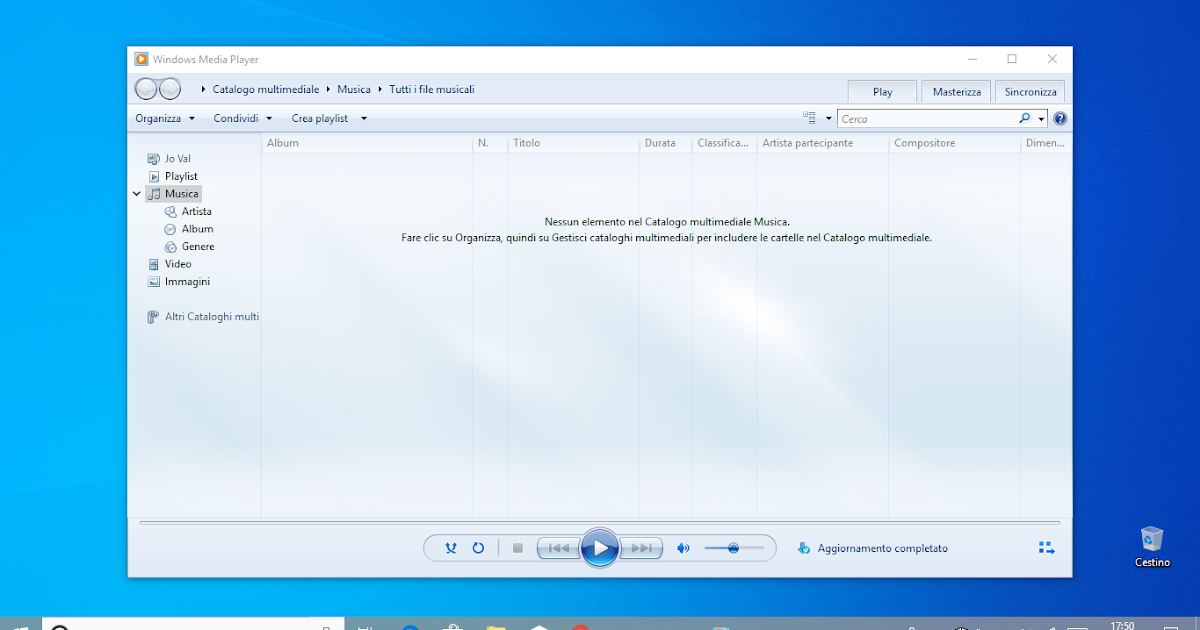Viewport: 1200px width, 630px height.
Task: Skip to the previous track
Action: pyautogui.click(x=558, y=548)
